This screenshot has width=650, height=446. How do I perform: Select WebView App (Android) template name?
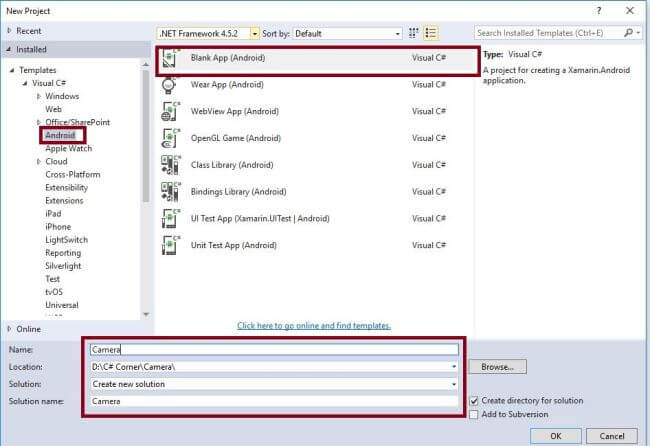click(235, 112)
